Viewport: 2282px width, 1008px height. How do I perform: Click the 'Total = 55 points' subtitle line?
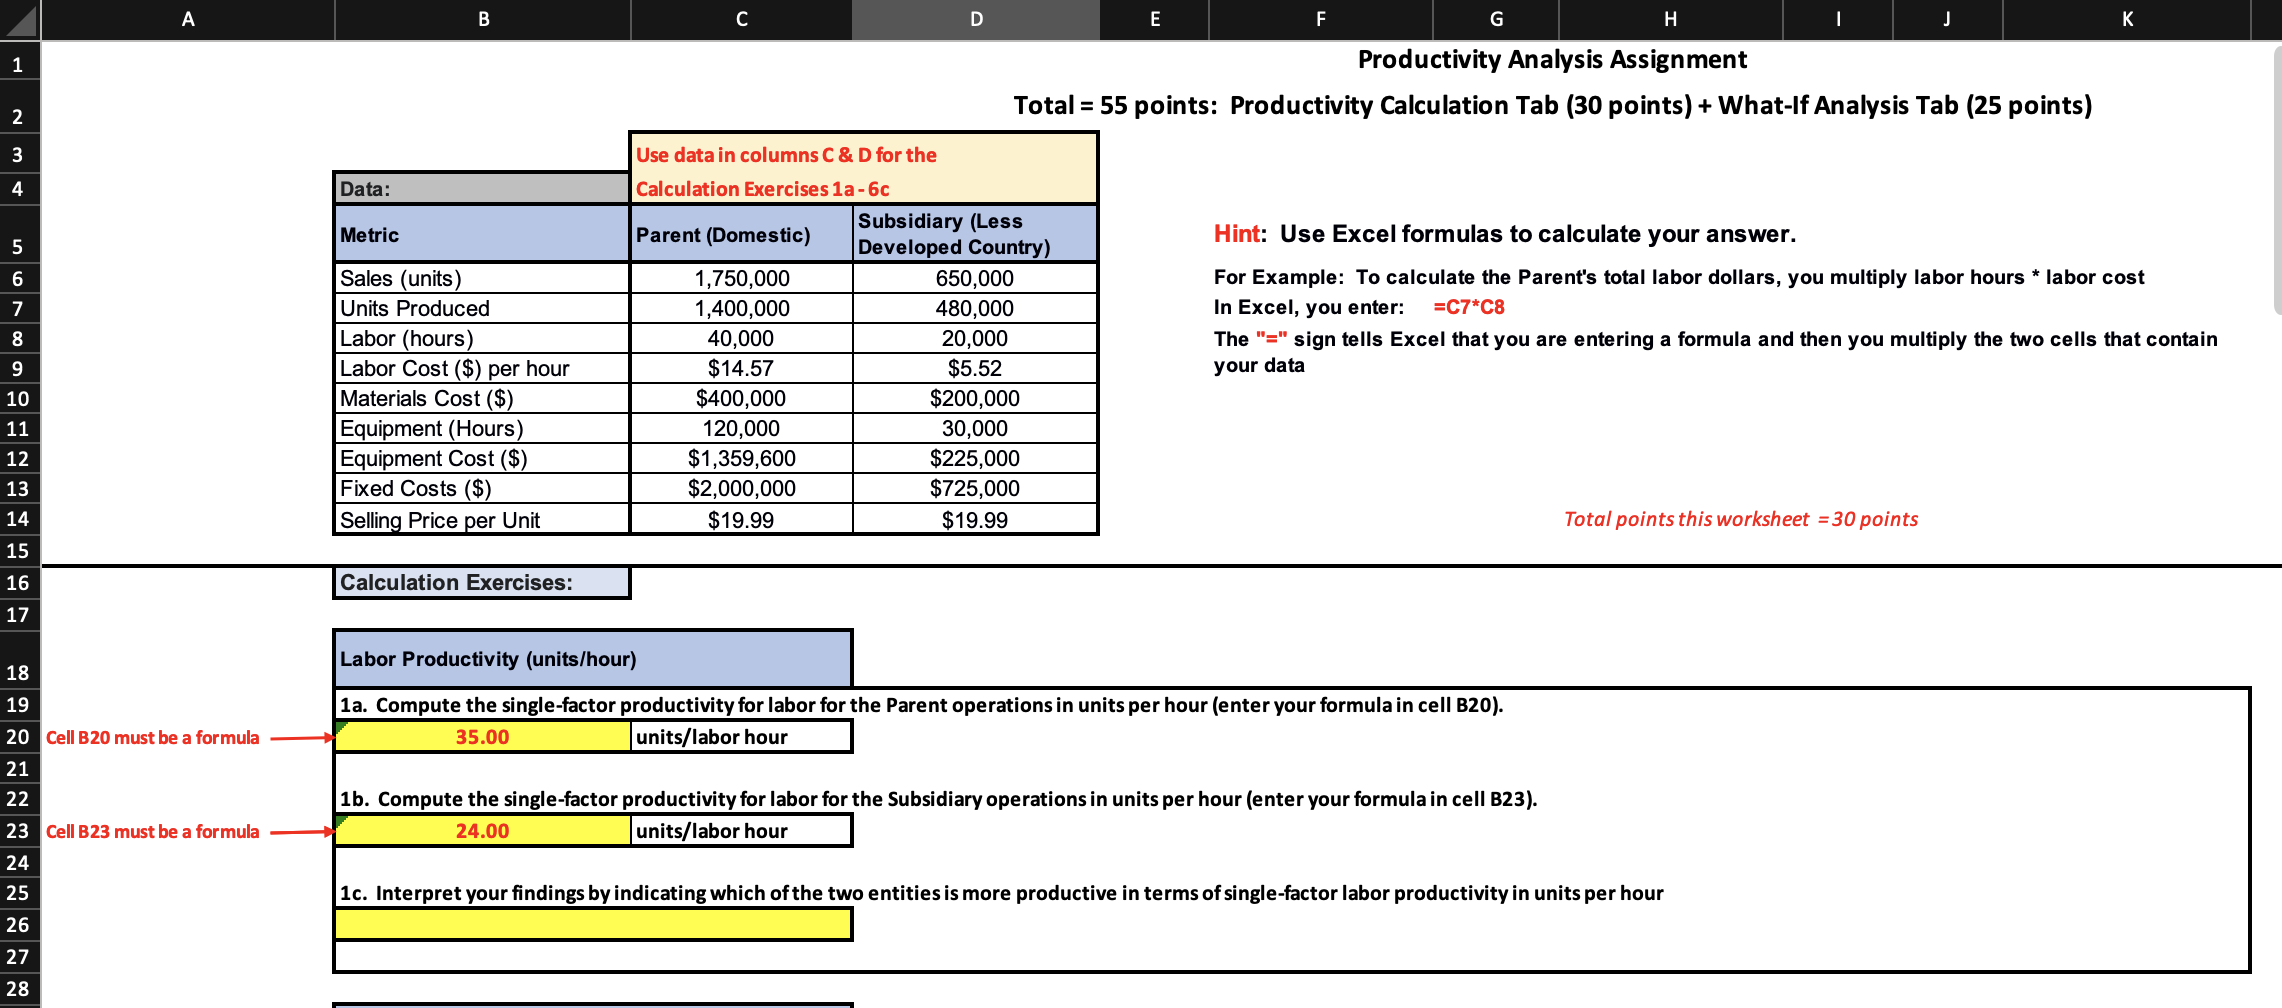(1552, 106)
